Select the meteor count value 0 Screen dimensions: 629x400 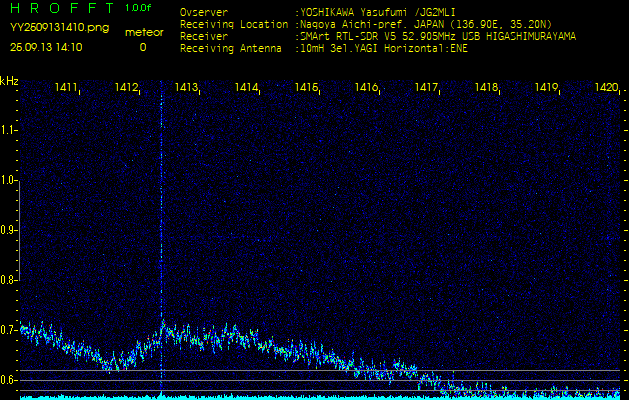[142, 47]
